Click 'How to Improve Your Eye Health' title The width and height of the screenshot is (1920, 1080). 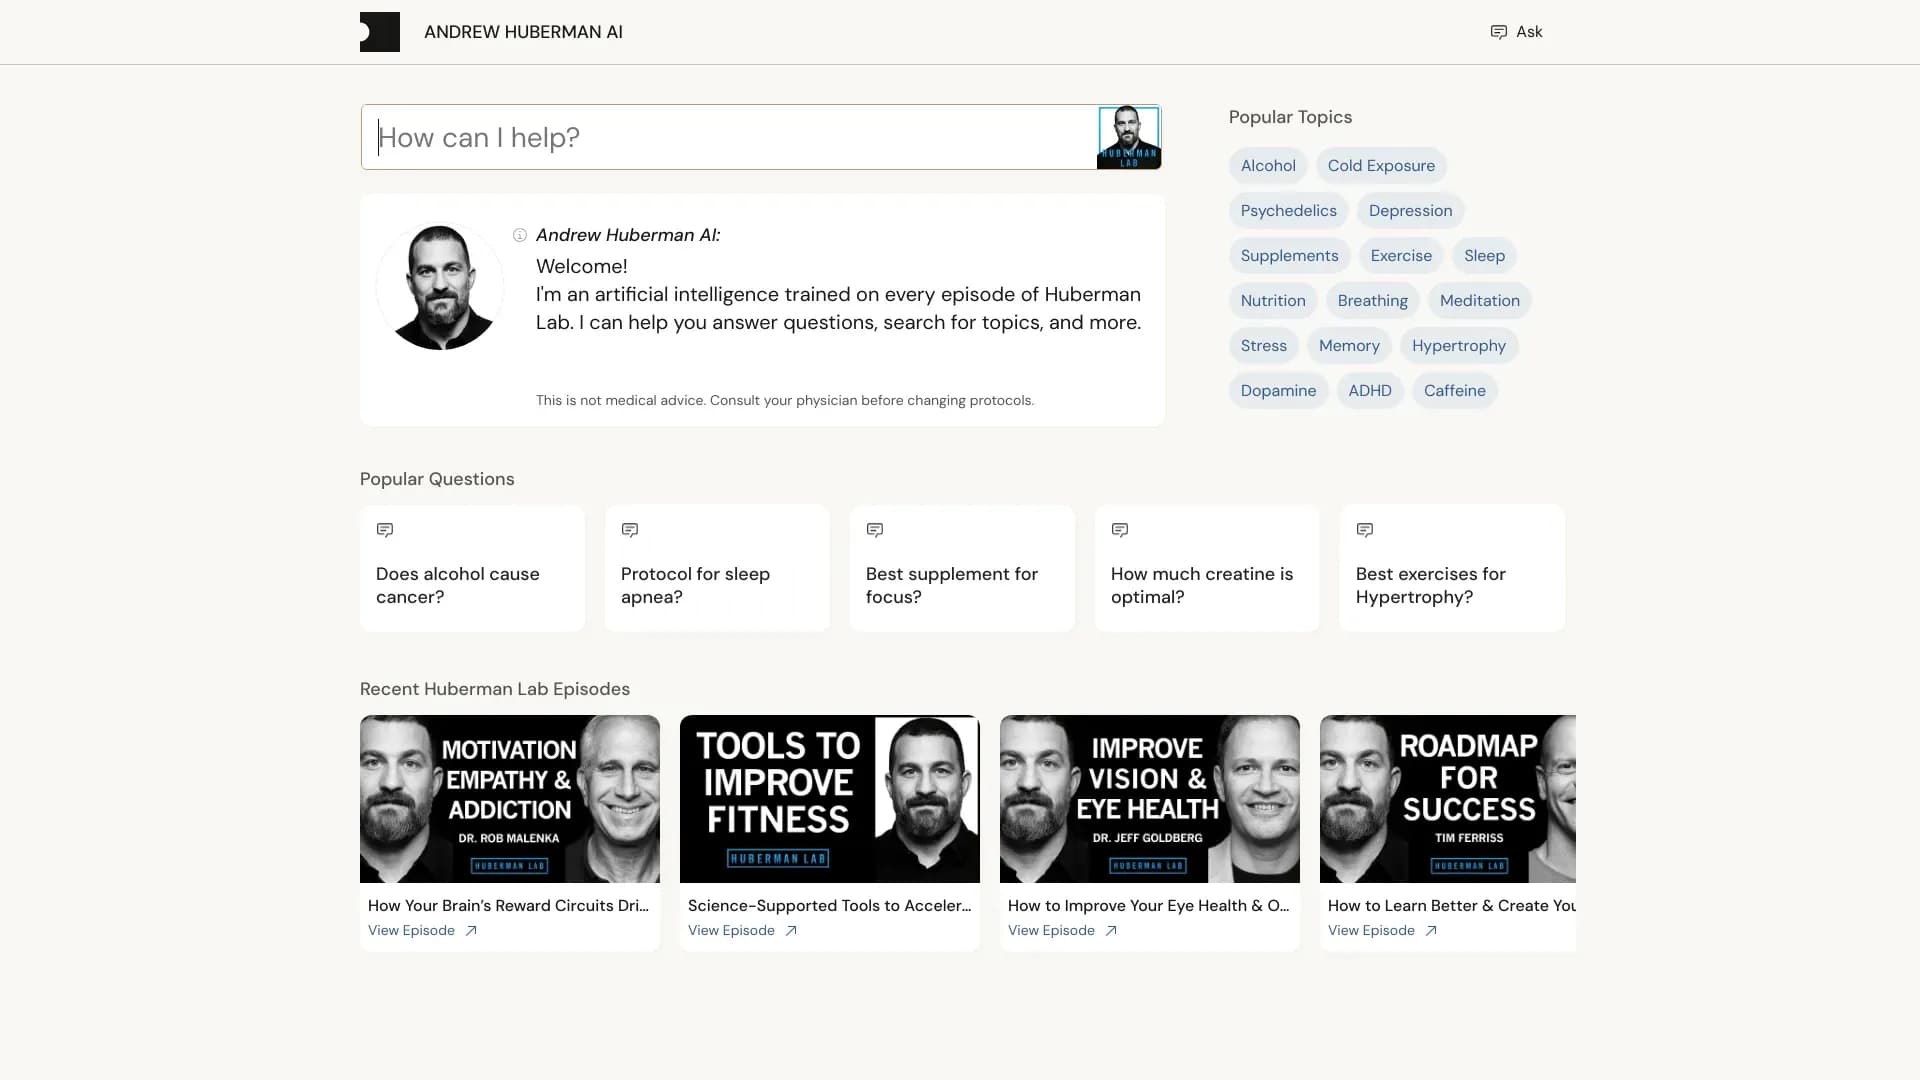[x=1149, y=906]
